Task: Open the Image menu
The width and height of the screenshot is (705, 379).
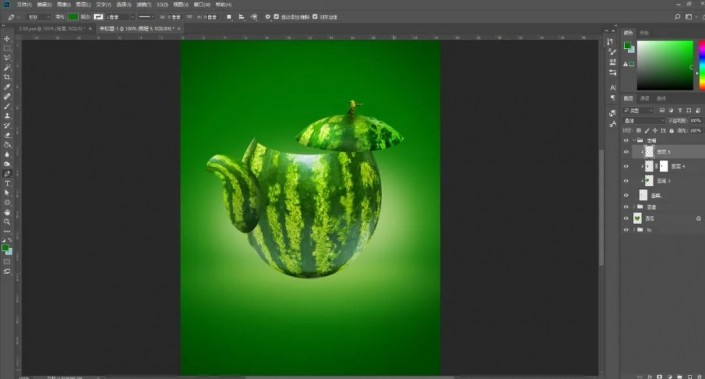Action: 63,4
